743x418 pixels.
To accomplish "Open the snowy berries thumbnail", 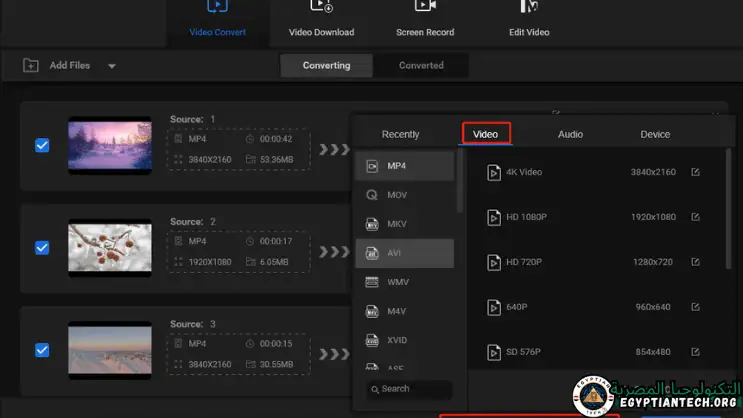I will coord(110,247).
